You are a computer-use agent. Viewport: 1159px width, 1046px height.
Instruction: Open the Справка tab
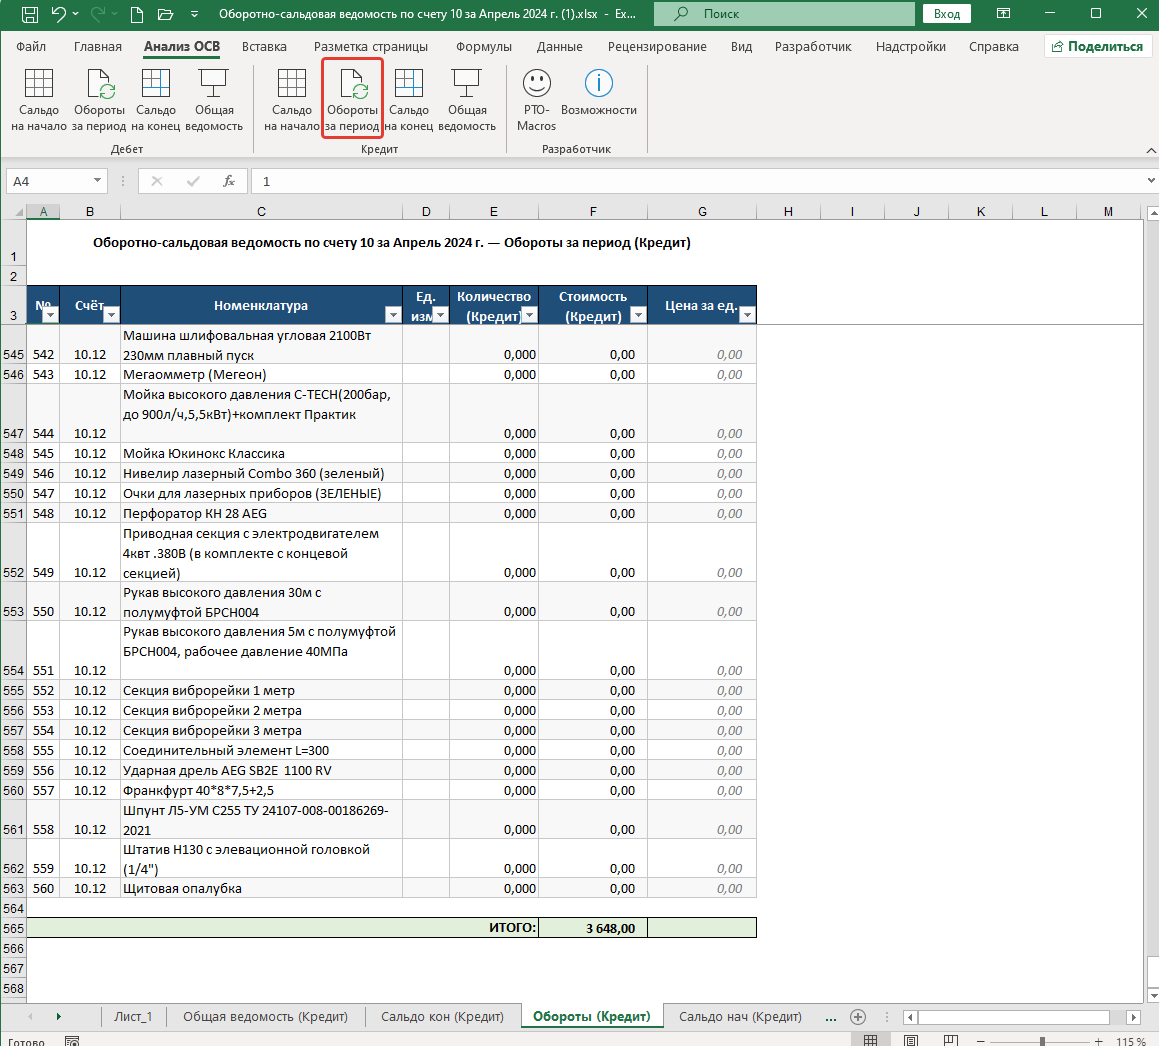993,47
